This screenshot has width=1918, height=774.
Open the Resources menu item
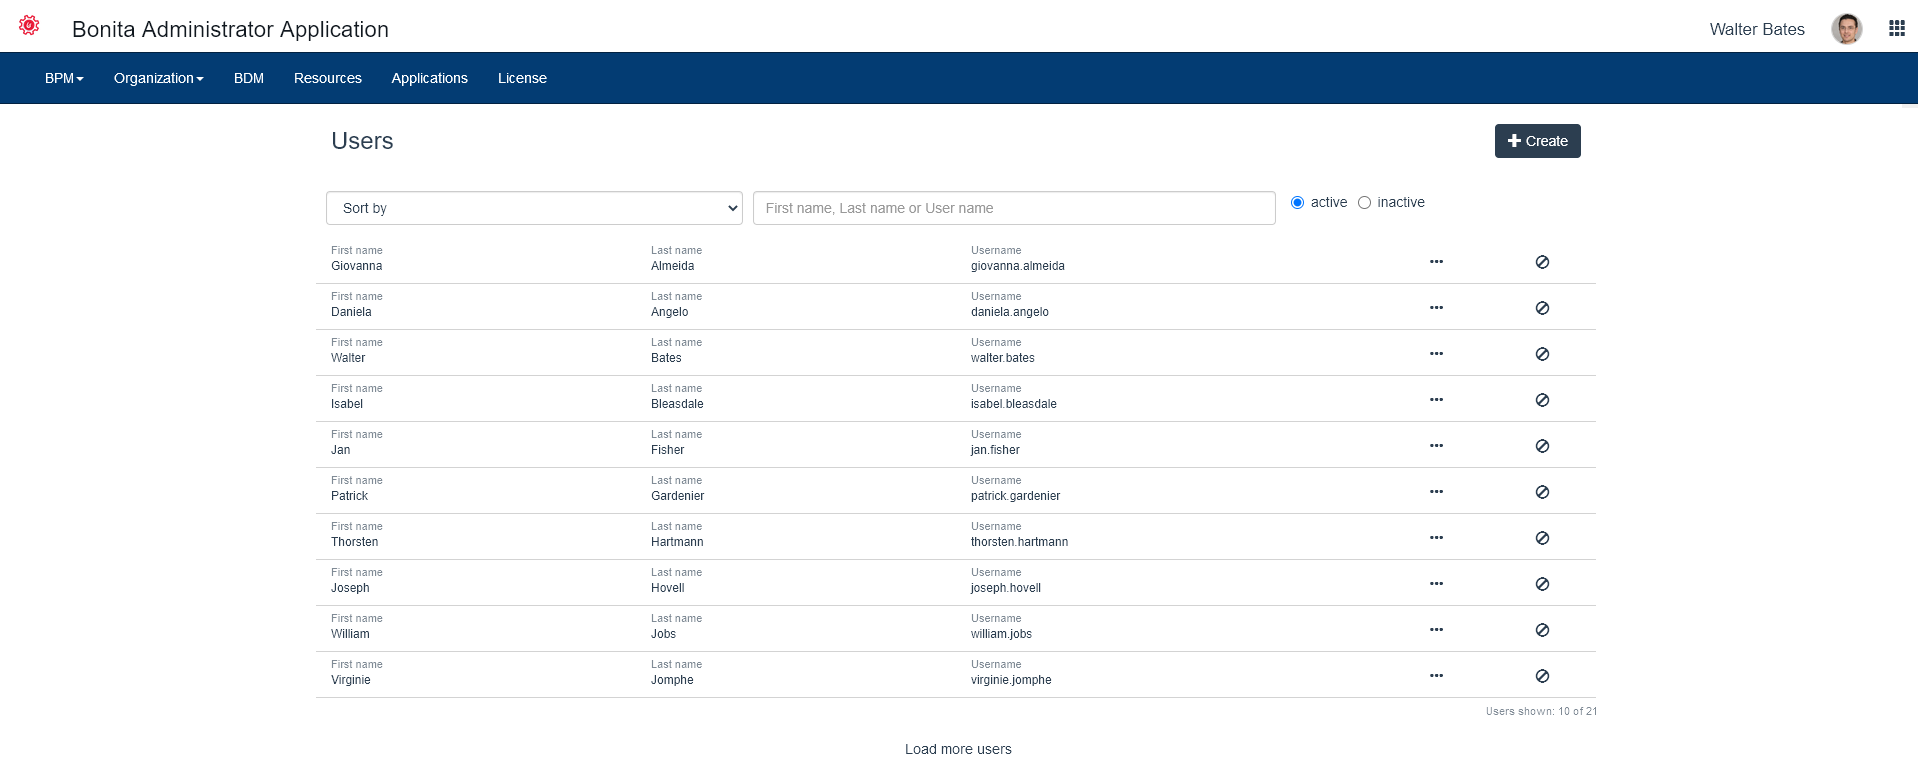point(327,78)
